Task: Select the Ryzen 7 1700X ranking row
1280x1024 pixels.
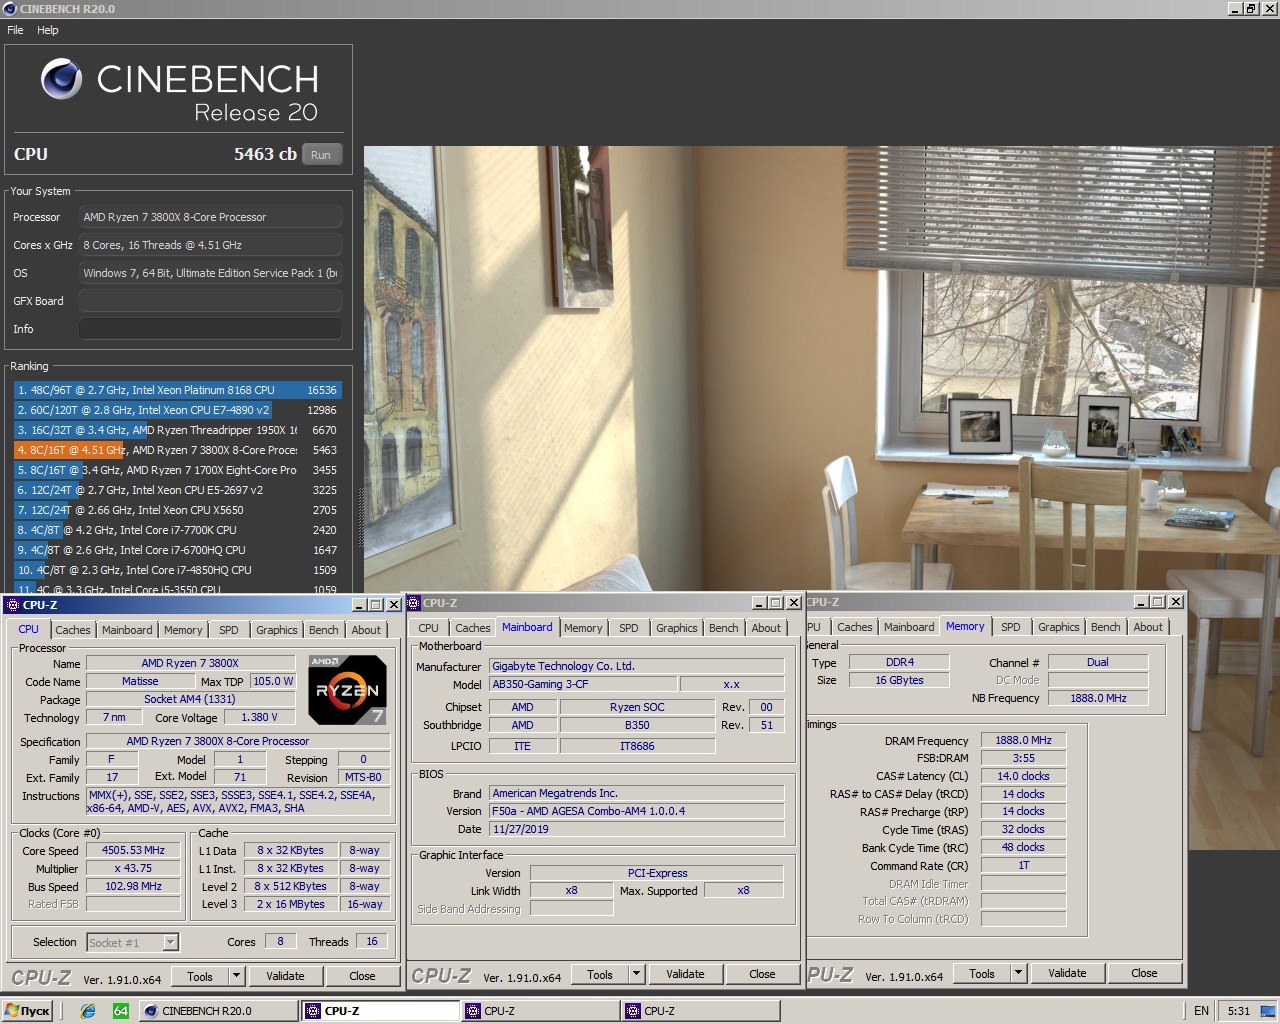Action: click(177, 470)
